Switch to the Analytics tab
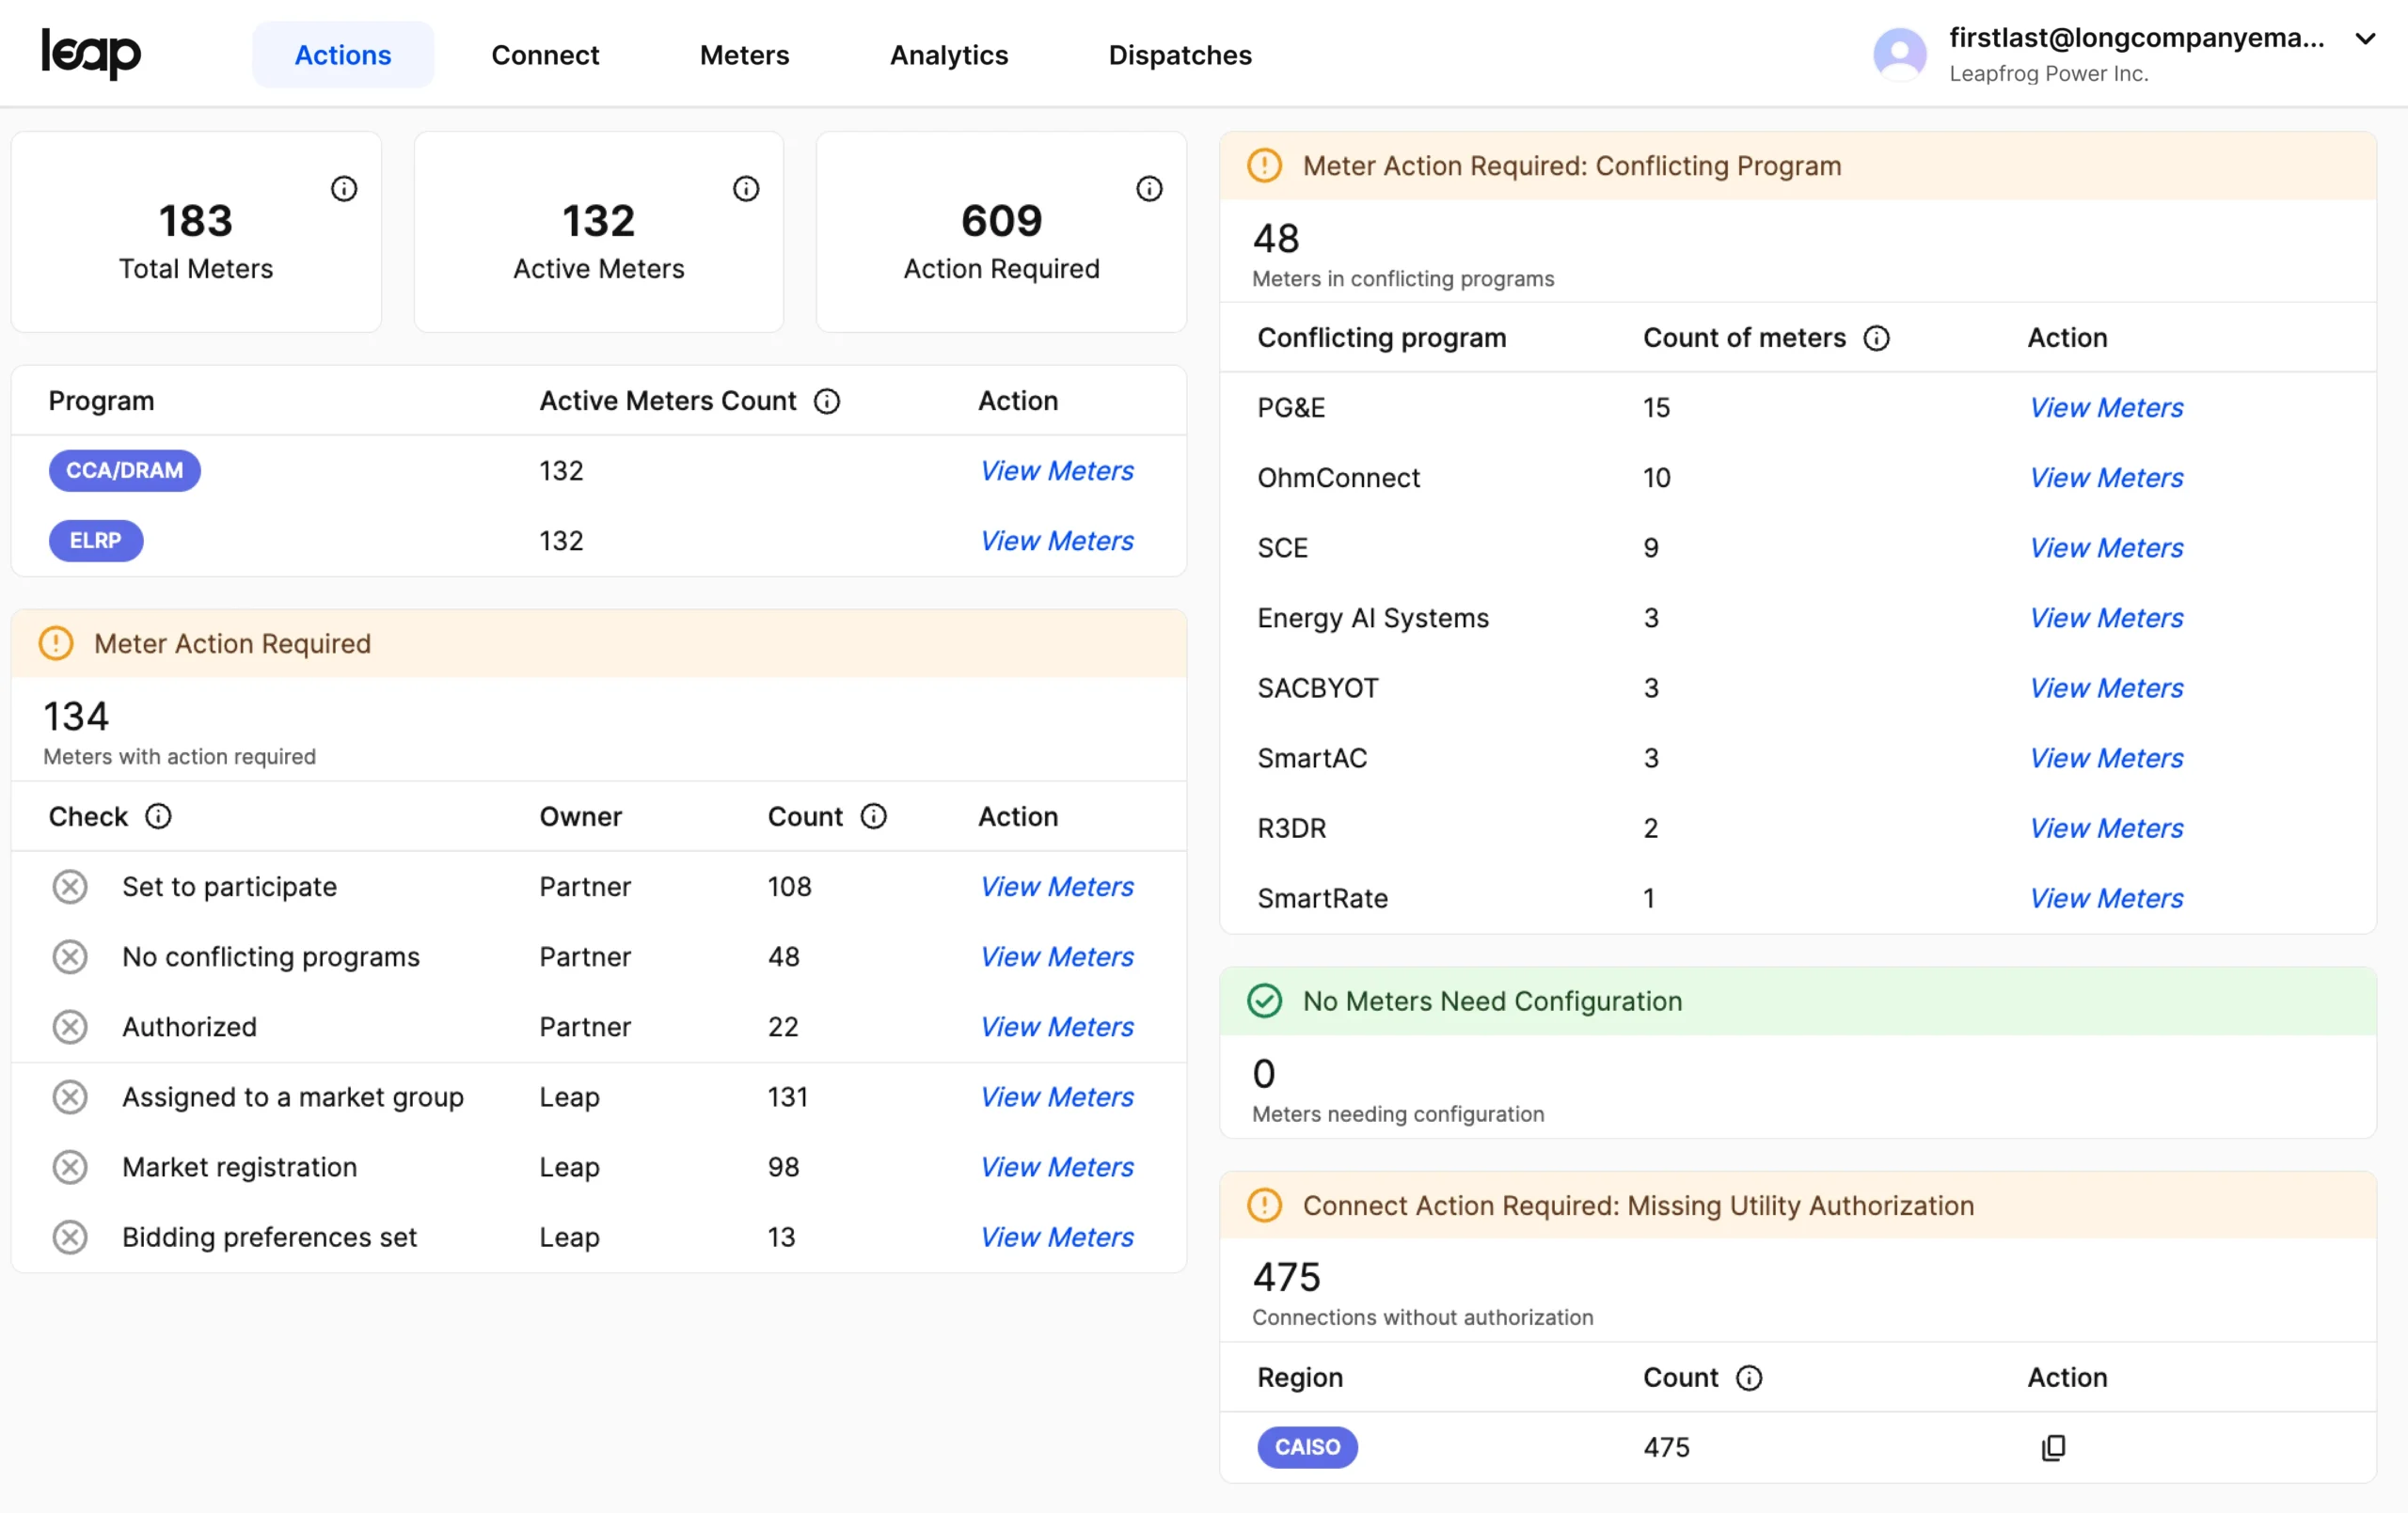This screenshot has height=1513, width=2408. point(948,54)
